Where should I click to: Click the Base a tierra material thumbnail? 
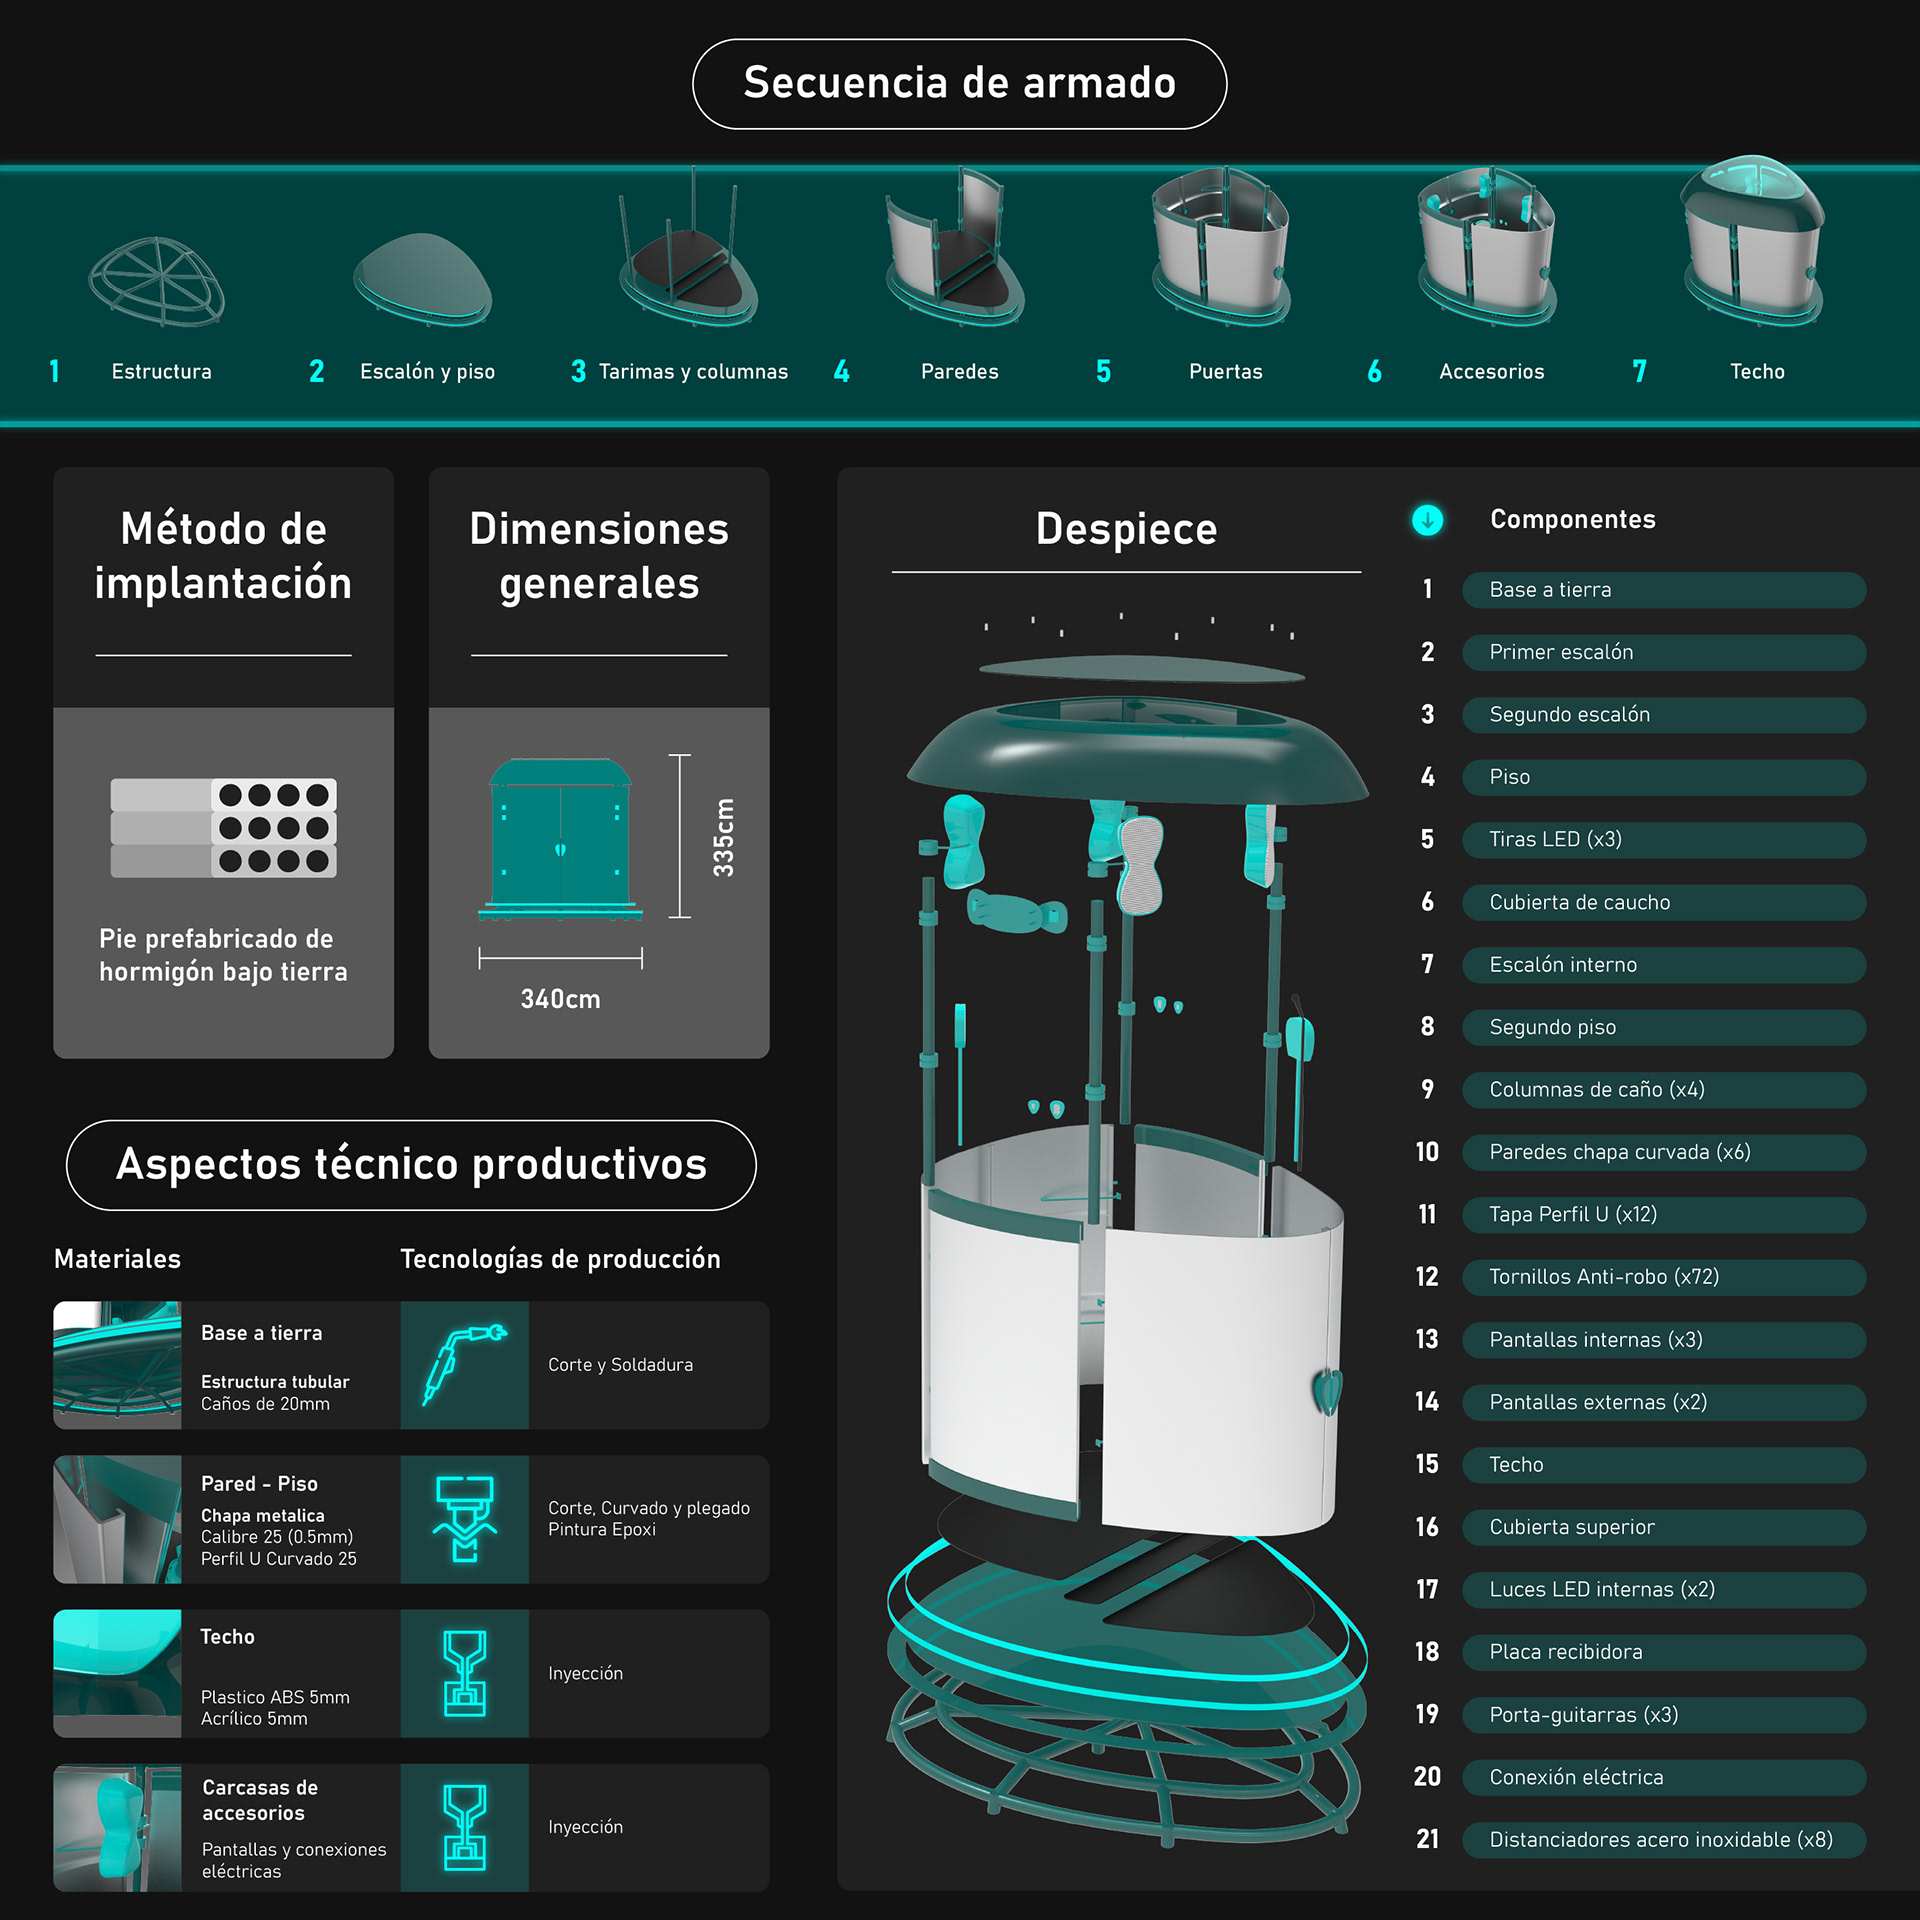tap(117, 1365)
